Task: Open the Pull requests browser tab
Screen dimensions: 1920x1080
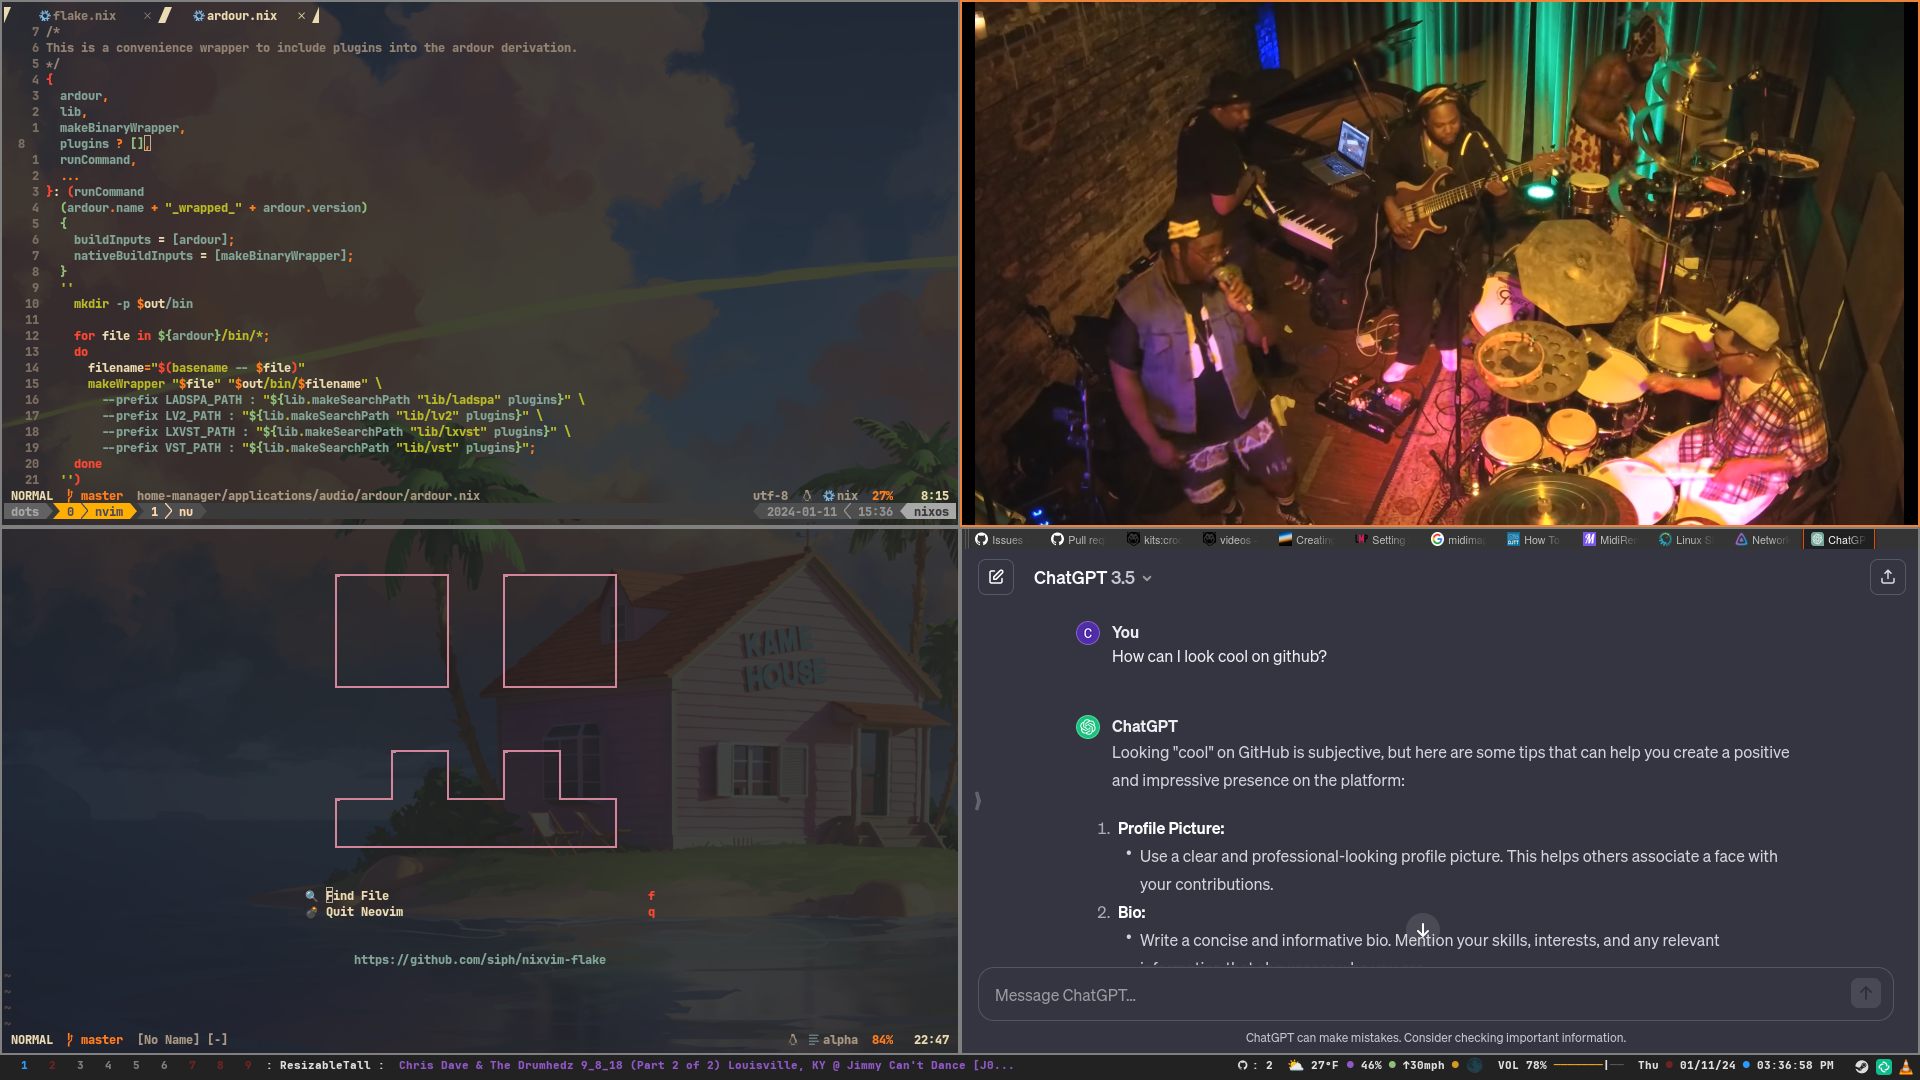Action: (x=1078, y=540)
